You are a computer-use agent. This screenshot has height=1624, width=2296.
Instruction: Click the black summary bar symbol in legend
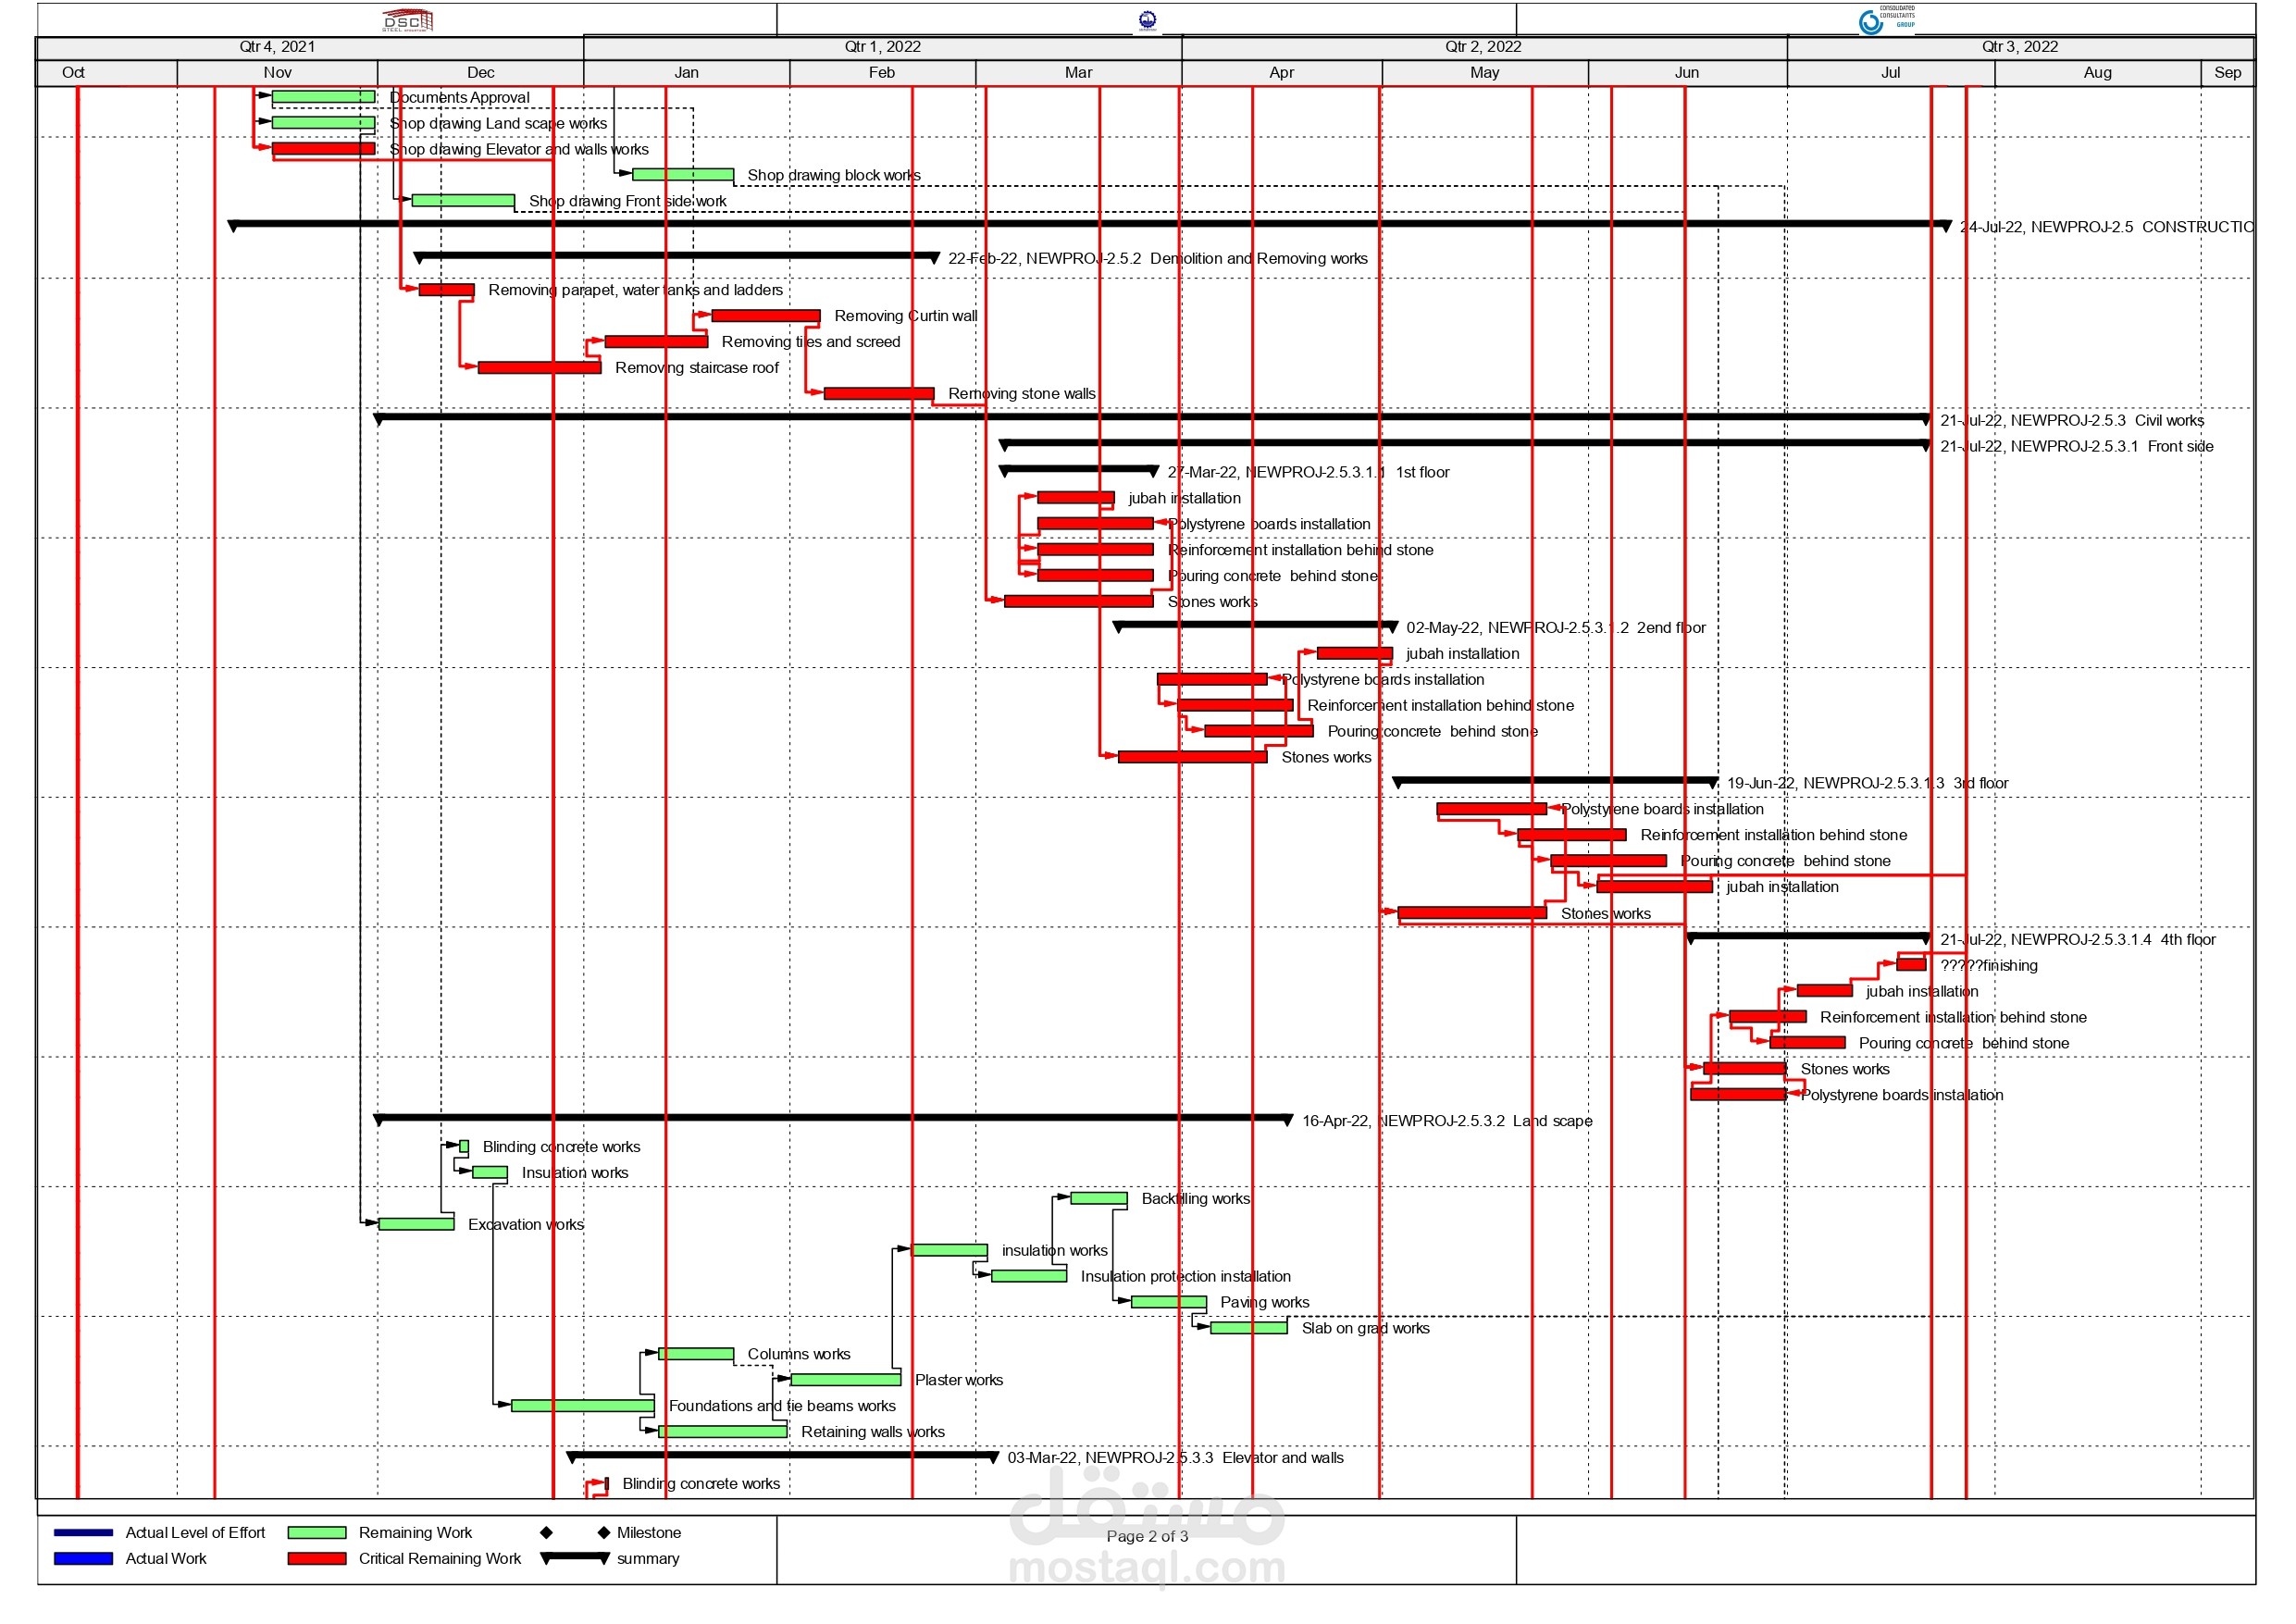[x=575, y=1557]
